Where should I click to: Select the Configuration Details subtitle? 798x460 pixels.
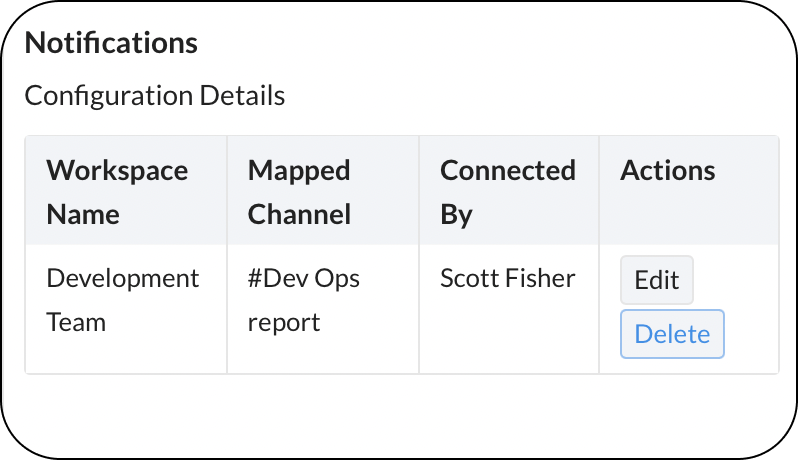155,96
